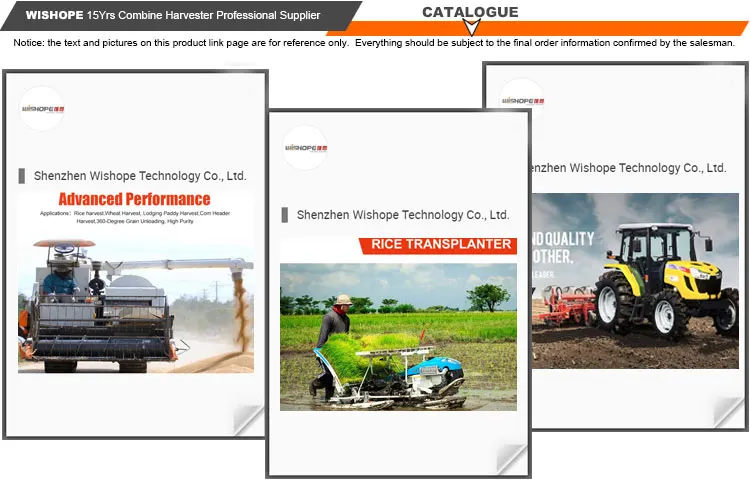Click 'Shenzhen Wishope Technology Co., Ltd.' on harvester catalogue
The image size is (750, 500).
click(140, 176)
